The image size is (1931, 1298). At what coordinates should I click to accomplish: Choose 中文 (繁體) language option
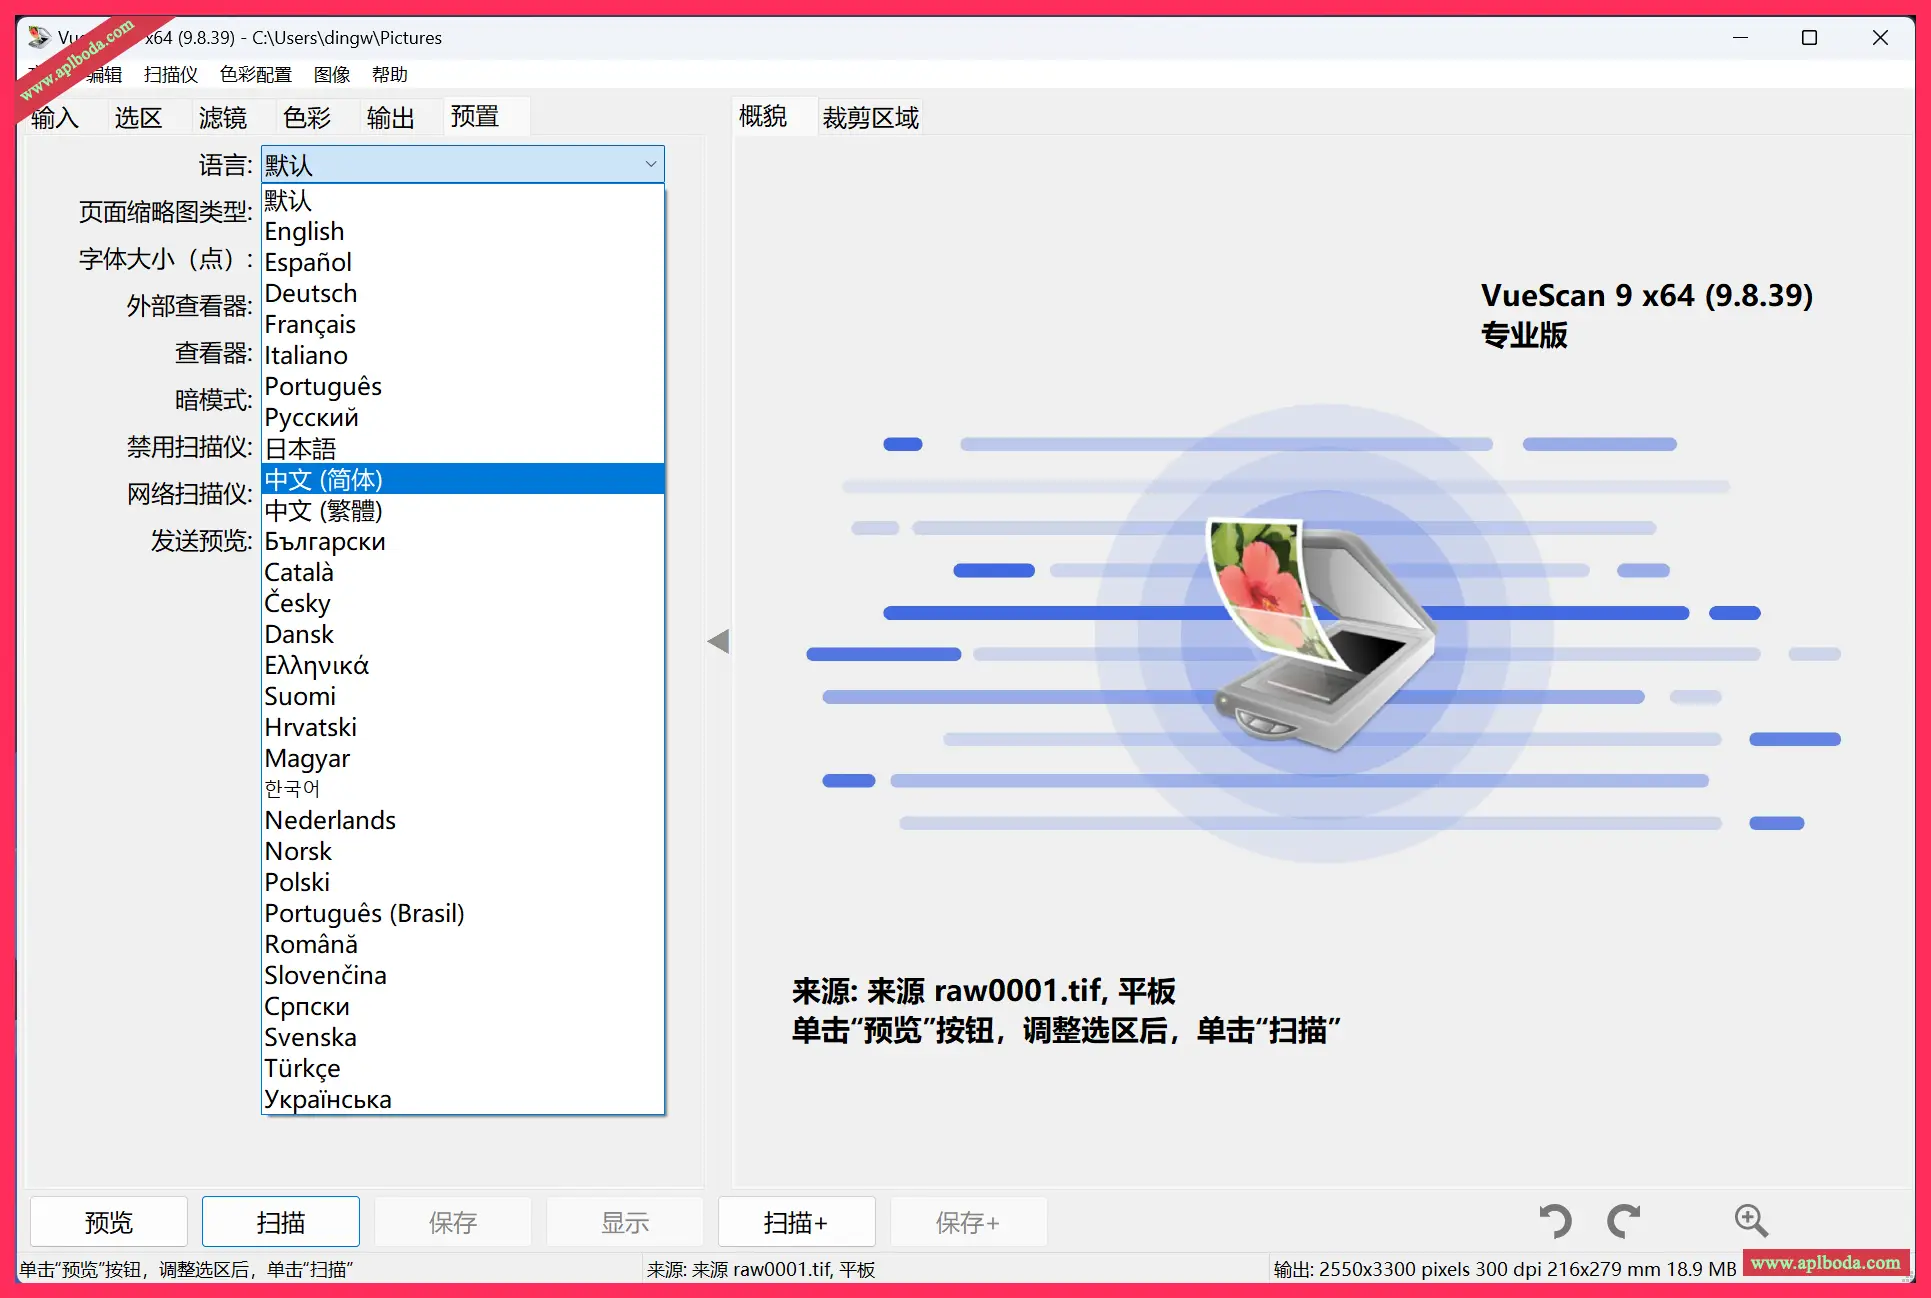(323, 511)
